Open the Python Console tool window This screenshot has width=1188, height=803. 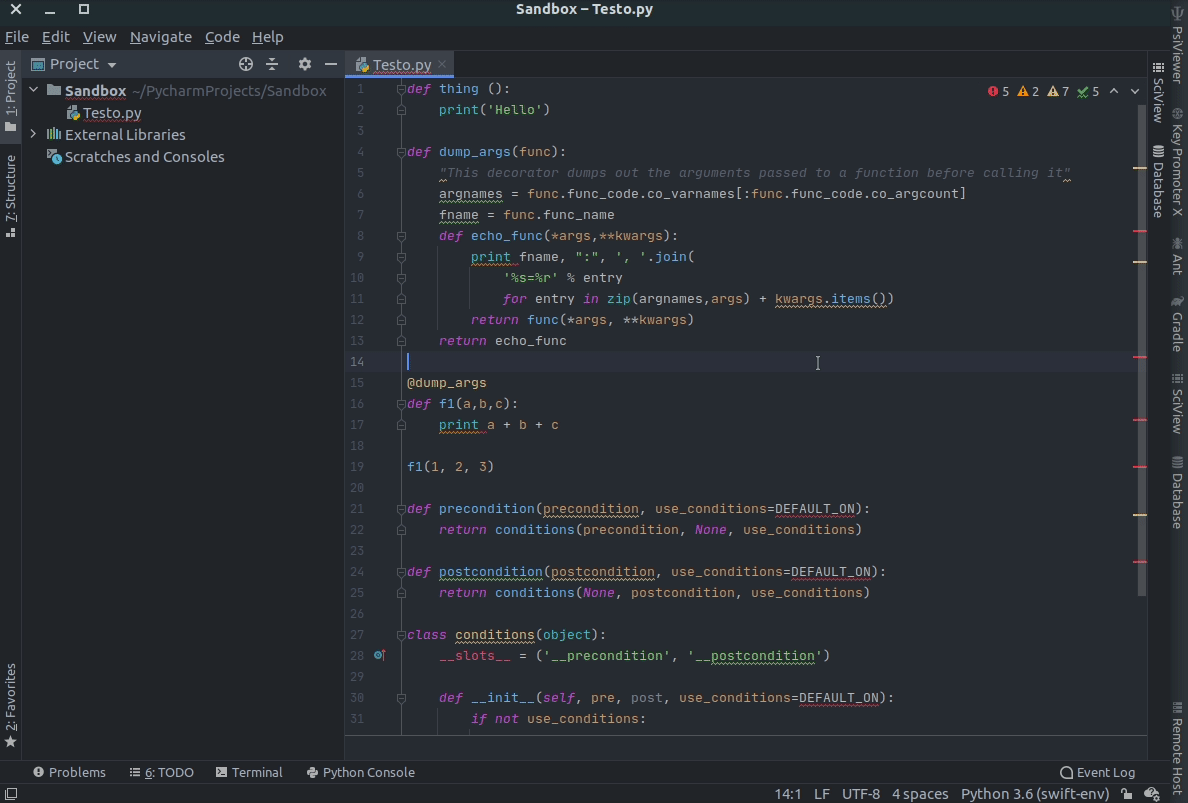pyautogui.click(x=361, y=772)
